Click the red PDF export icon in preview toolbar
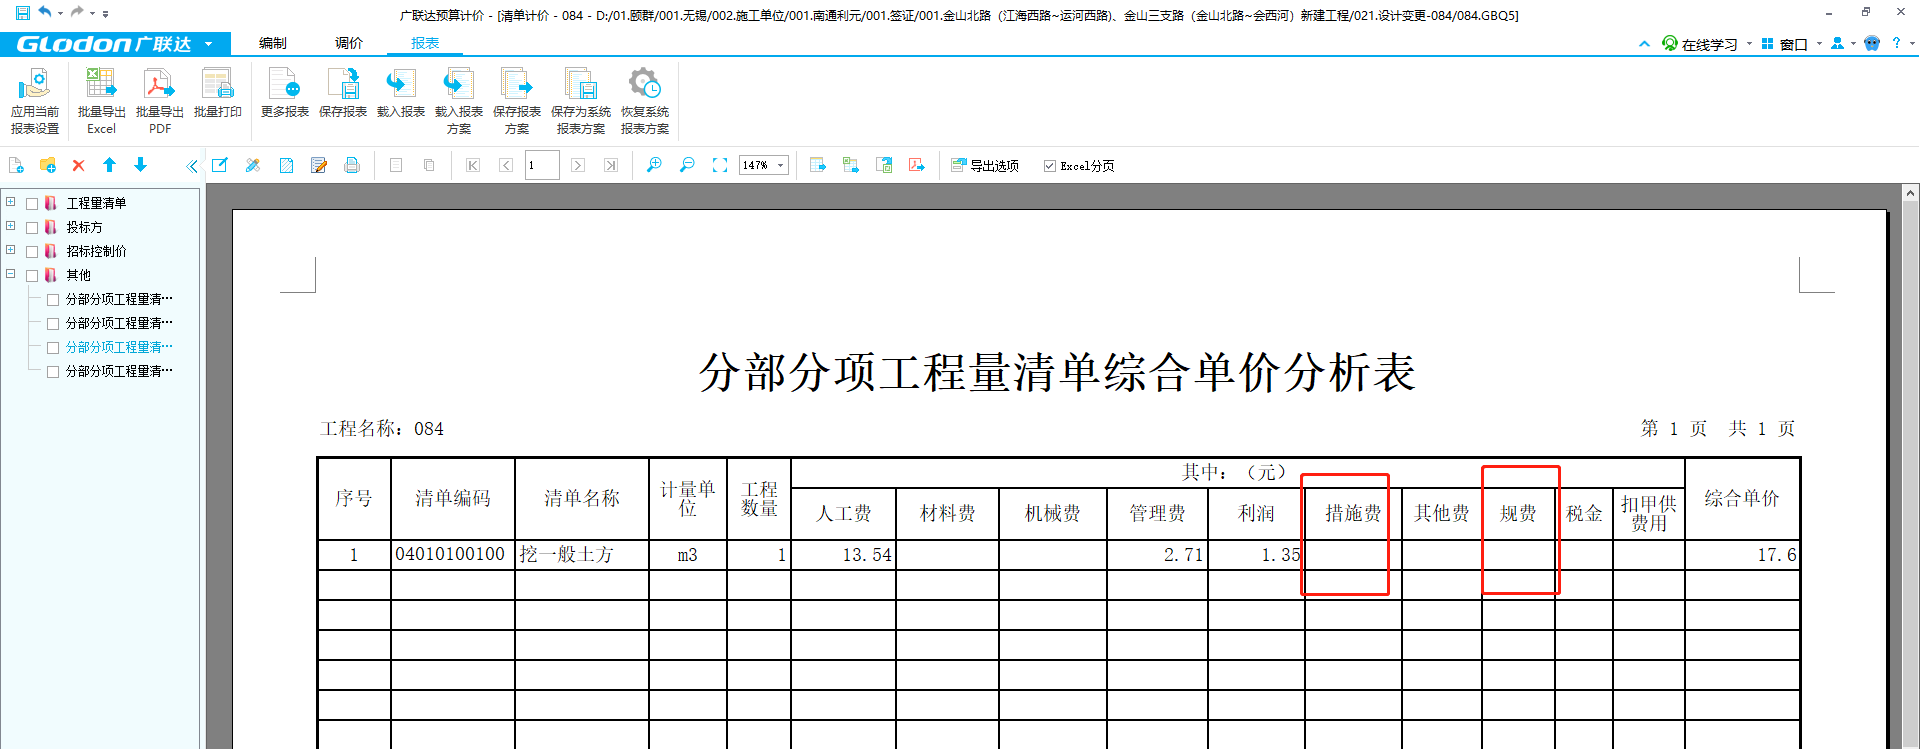The height and width of the screenshot is (749, 1920). click(x=917, y=165)
